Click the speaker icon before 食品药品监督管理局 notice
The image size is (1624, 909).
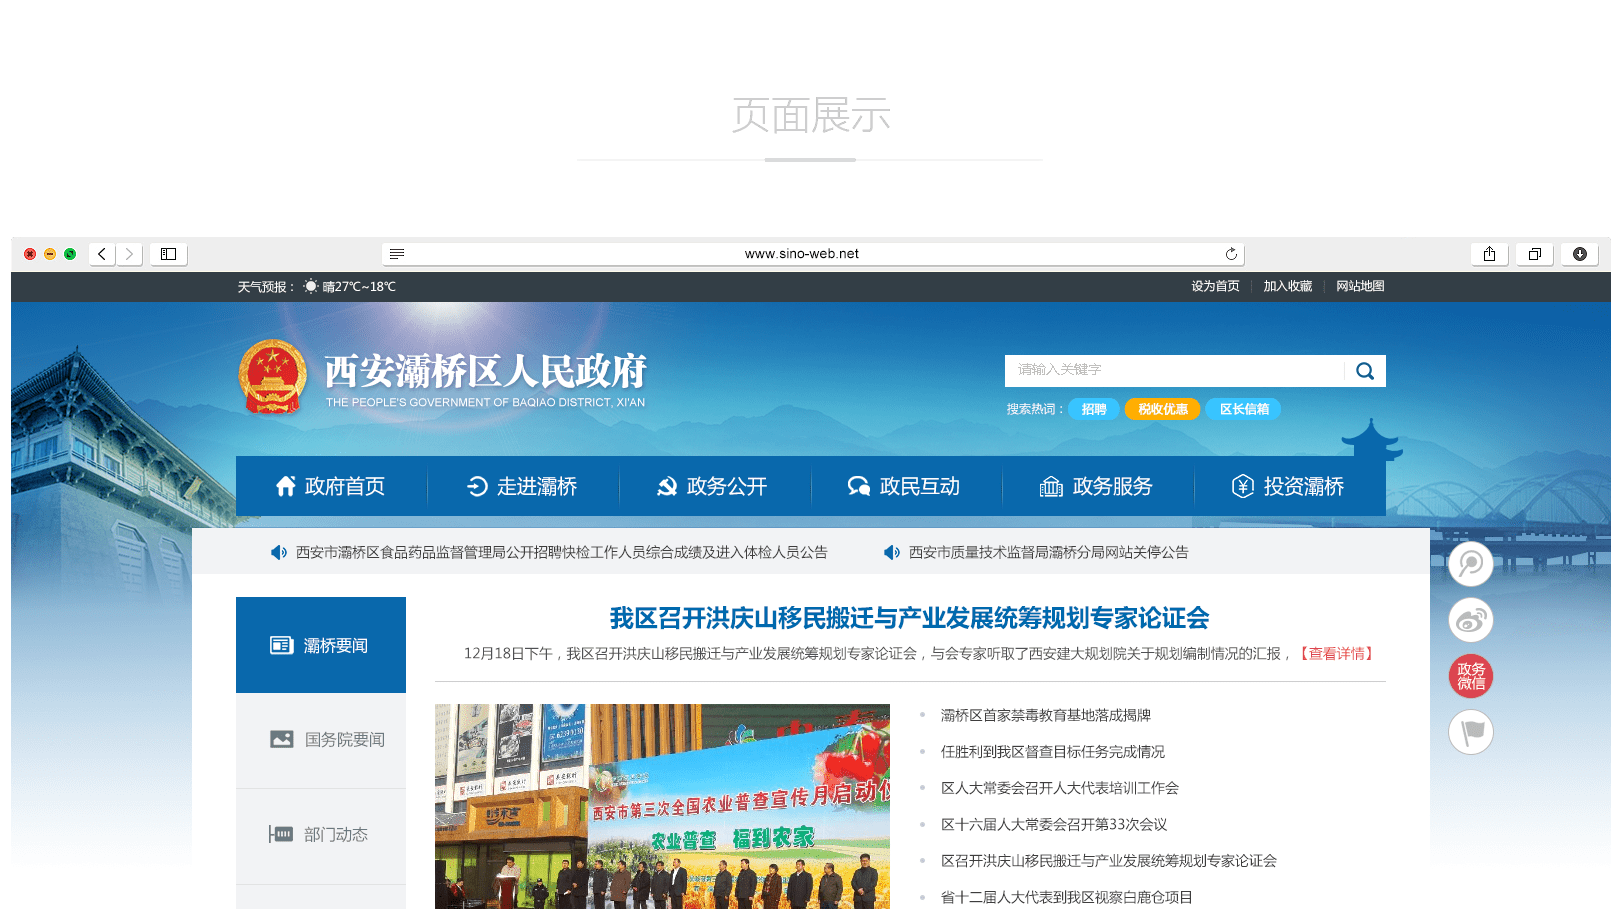tap(279, 552)
